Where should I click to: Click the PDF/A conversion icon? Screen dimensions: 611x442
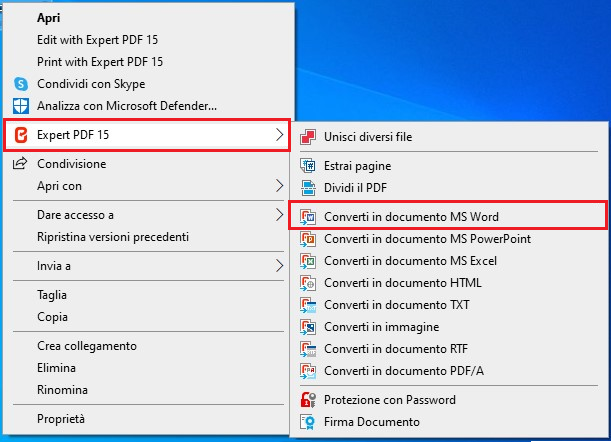308,371
